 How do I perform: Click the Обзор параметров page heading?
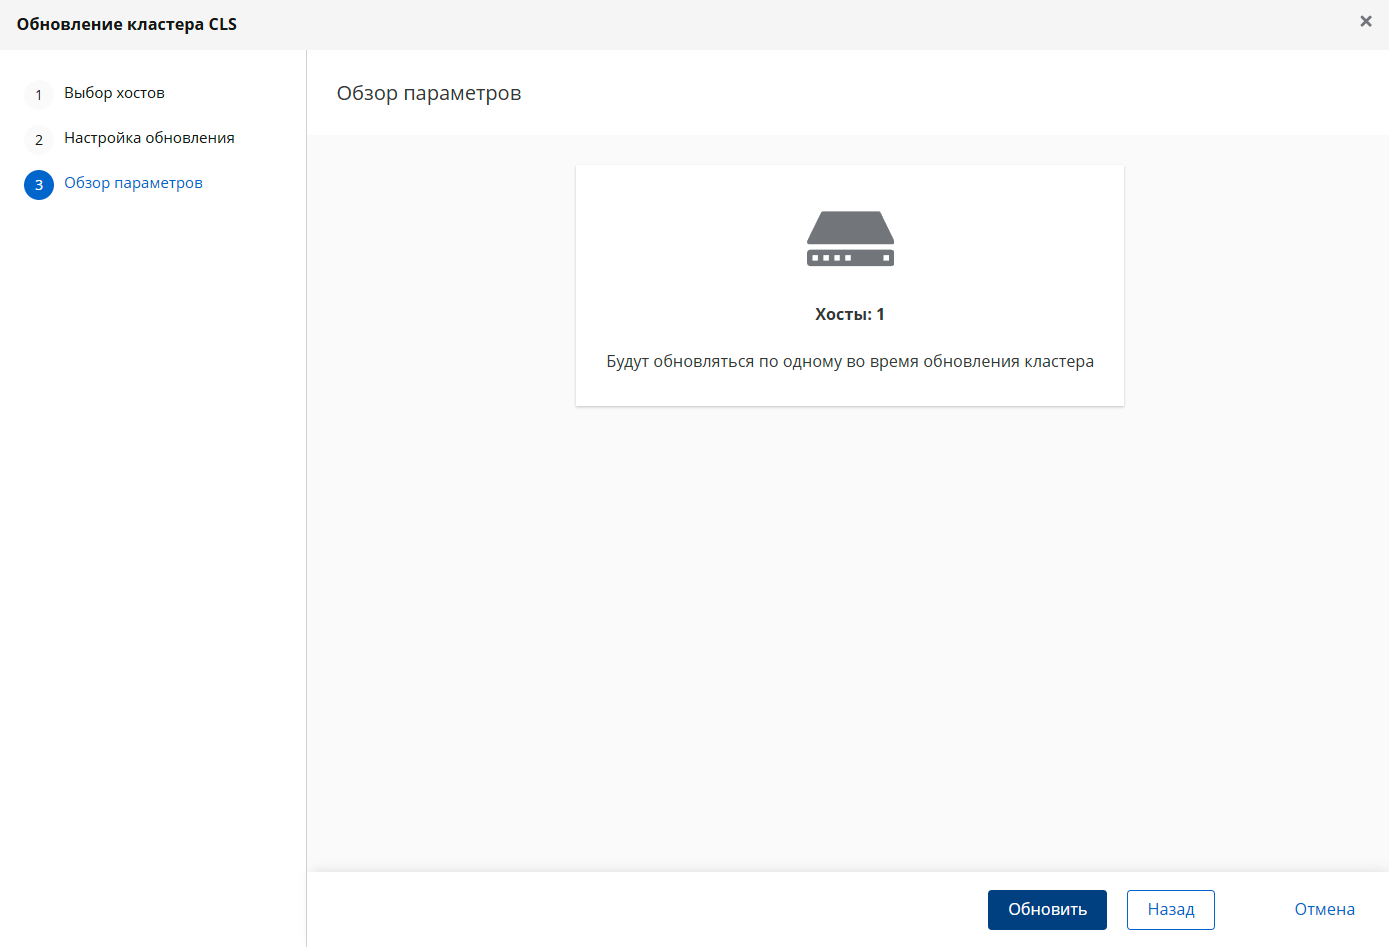coord(429,93)
